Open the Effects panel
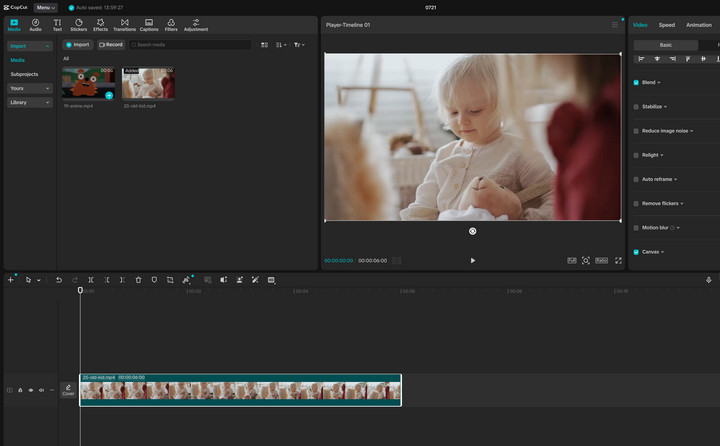 point(100,25)
